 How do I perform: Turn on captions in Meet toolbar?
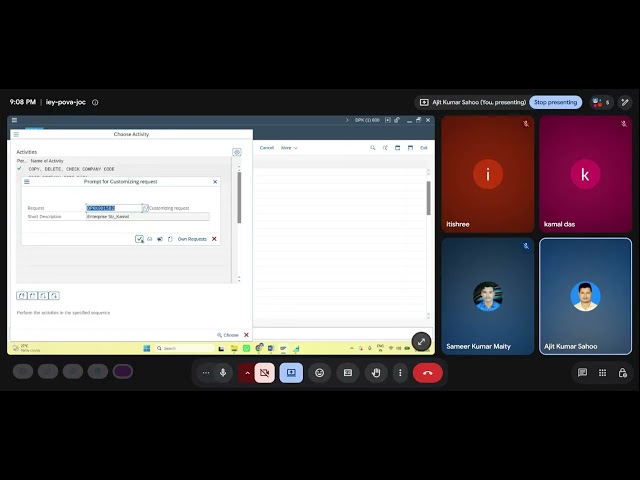348,373
